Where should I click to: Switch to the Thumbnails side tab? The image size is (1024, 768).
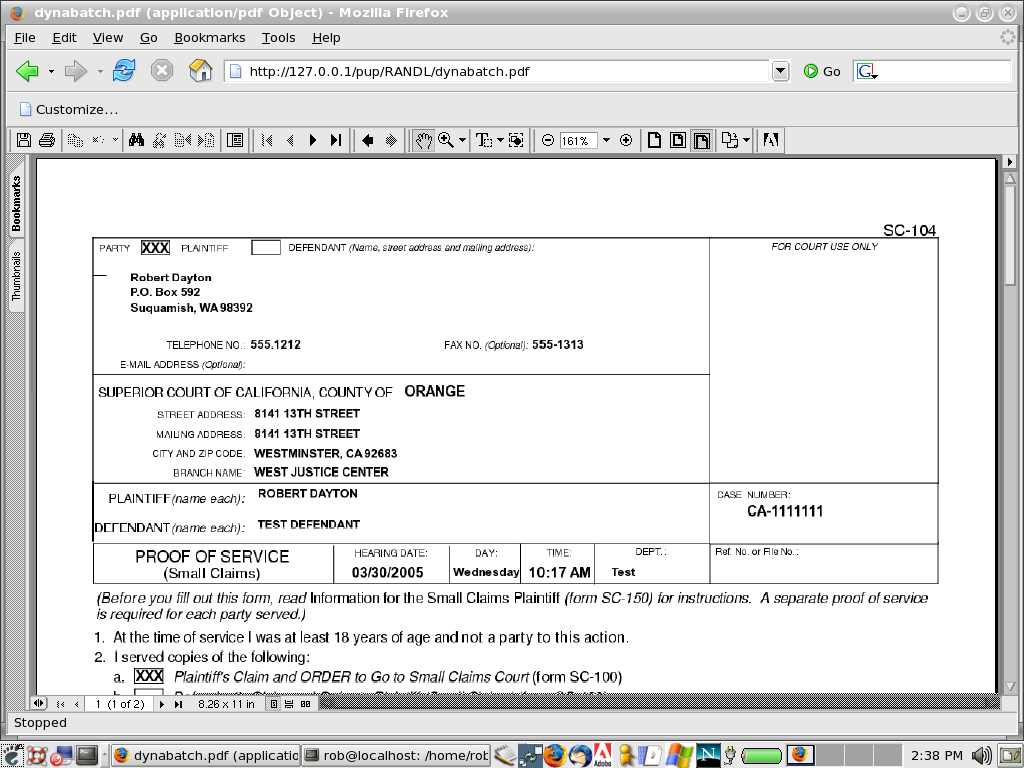tap(16, 276)
